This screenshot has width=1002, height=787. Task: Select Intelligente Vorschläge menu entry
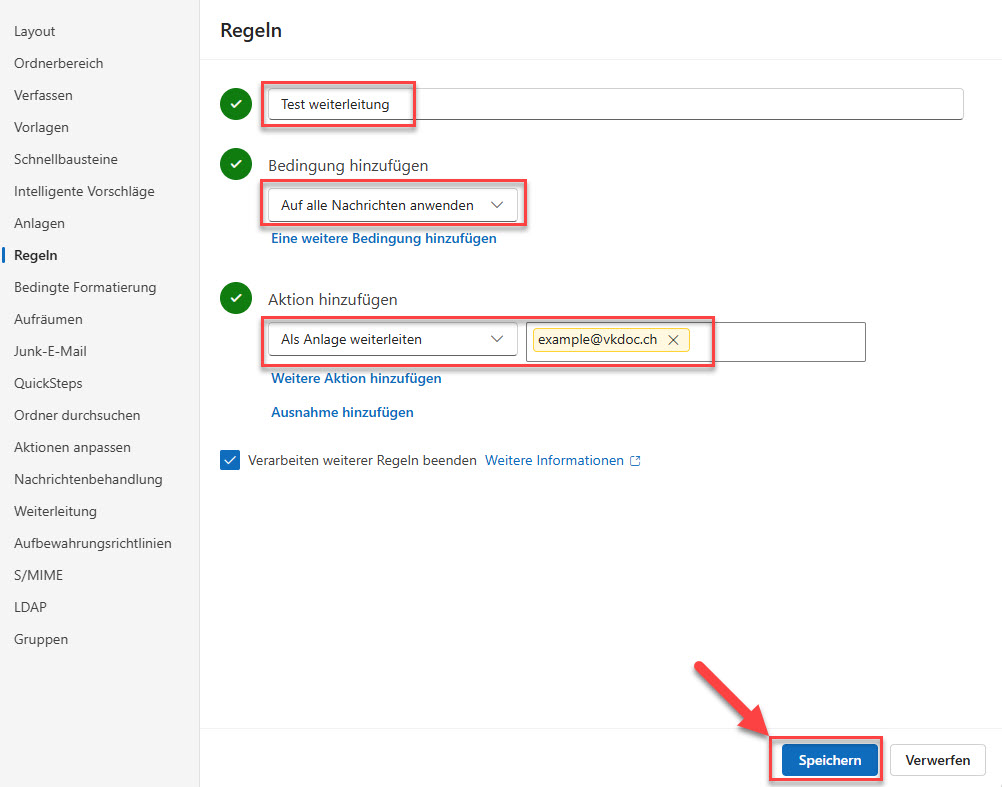84,191
